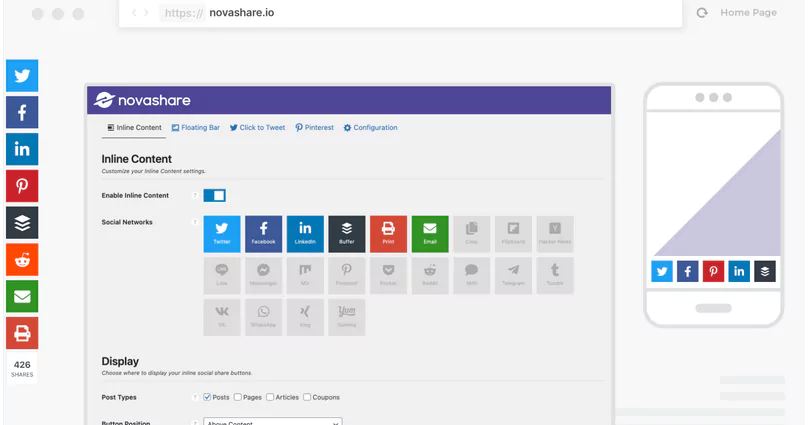This screenshot has width=809, height=425.
Task: Enable the greyed-out VK network tile
Action: [222, 317]
